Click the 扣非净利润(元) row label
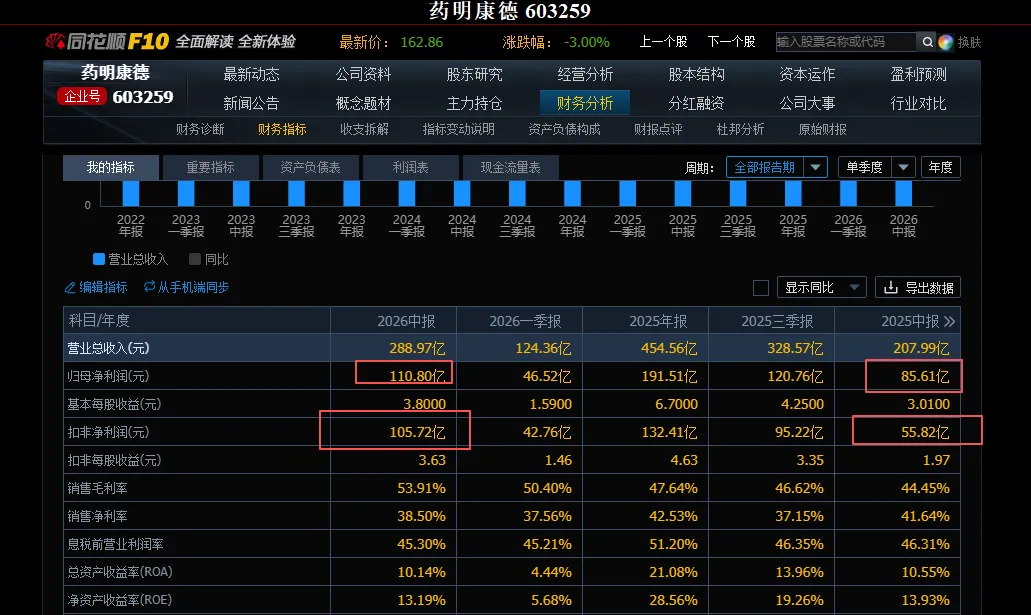 (x=108, y=432)
